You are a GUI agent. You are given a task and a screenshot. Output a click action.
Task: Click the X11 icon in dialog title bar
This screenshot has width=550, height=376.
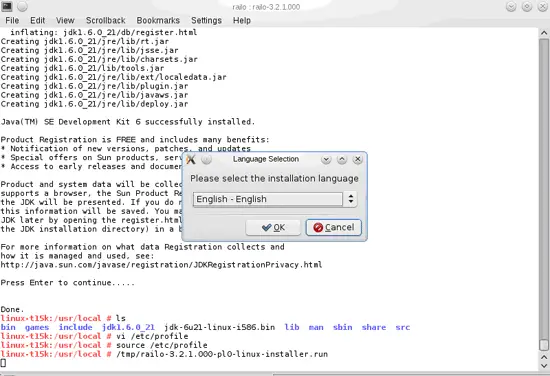click(191, 160)
